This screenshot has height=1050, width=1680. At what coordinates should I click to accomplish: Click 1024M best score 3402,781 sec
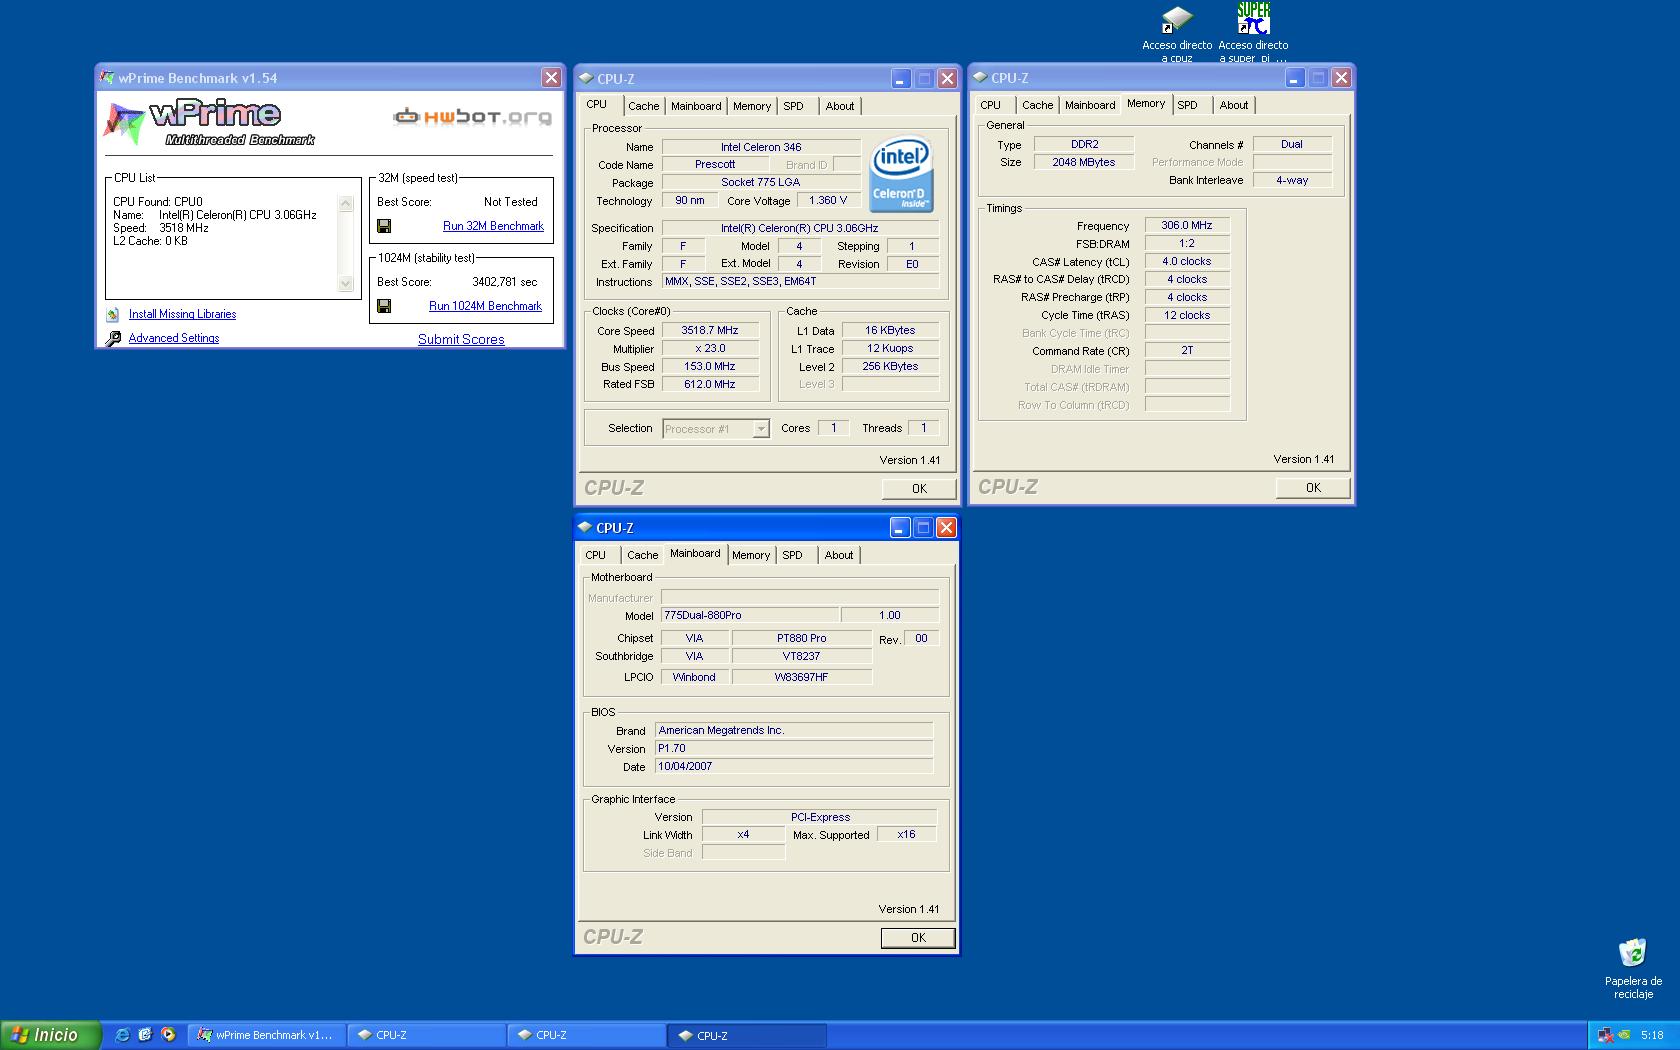point(504,282)
